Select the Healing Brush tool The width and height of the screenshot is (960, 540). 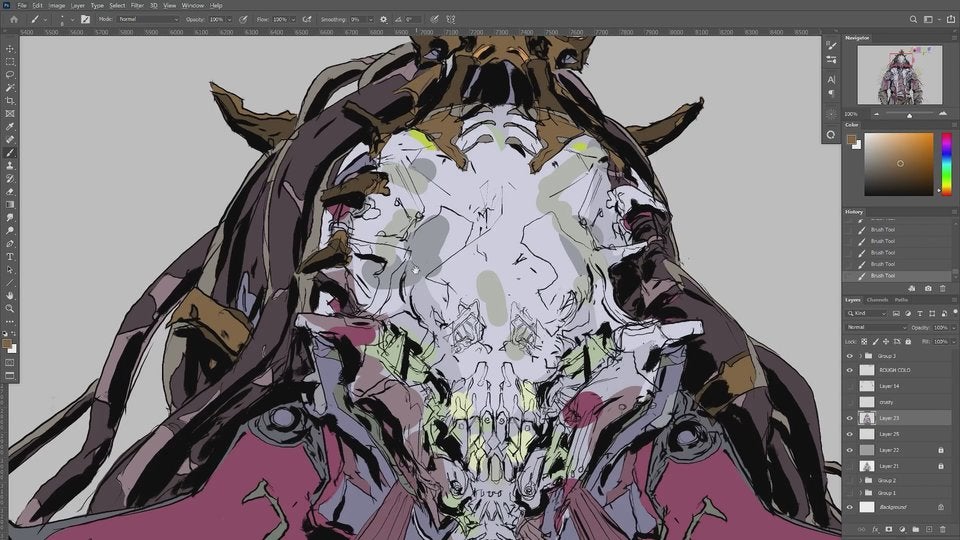click(x=10, y=140)
